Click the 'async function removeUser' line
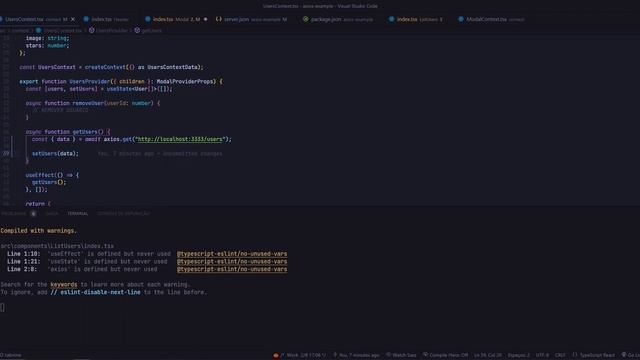The height and width of the screenshot is (360, 640). pos(93,103)
